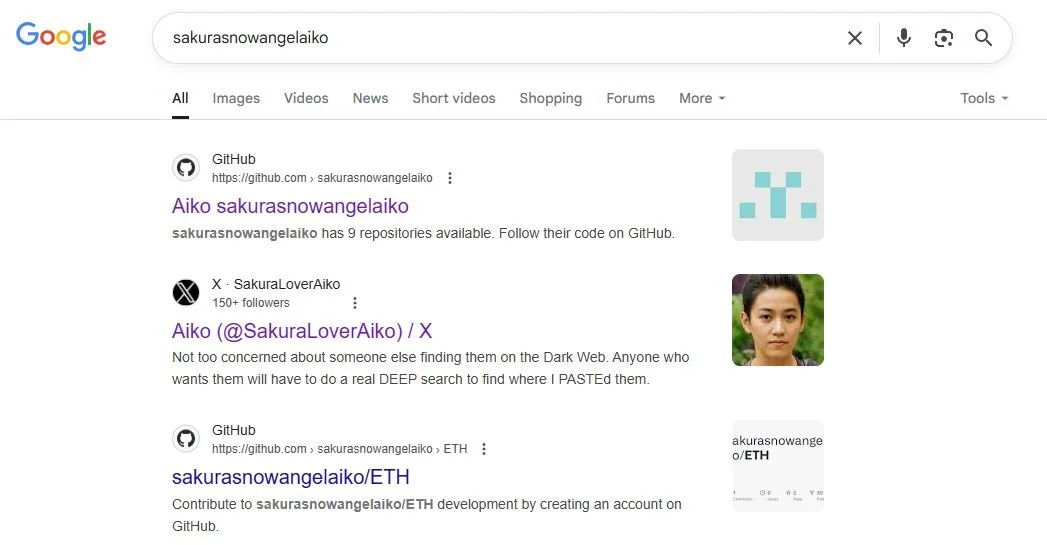The height and width of the screenshot is (545, 1047).
Task: Switch to the Videos tab
Action: click(306, 98)
